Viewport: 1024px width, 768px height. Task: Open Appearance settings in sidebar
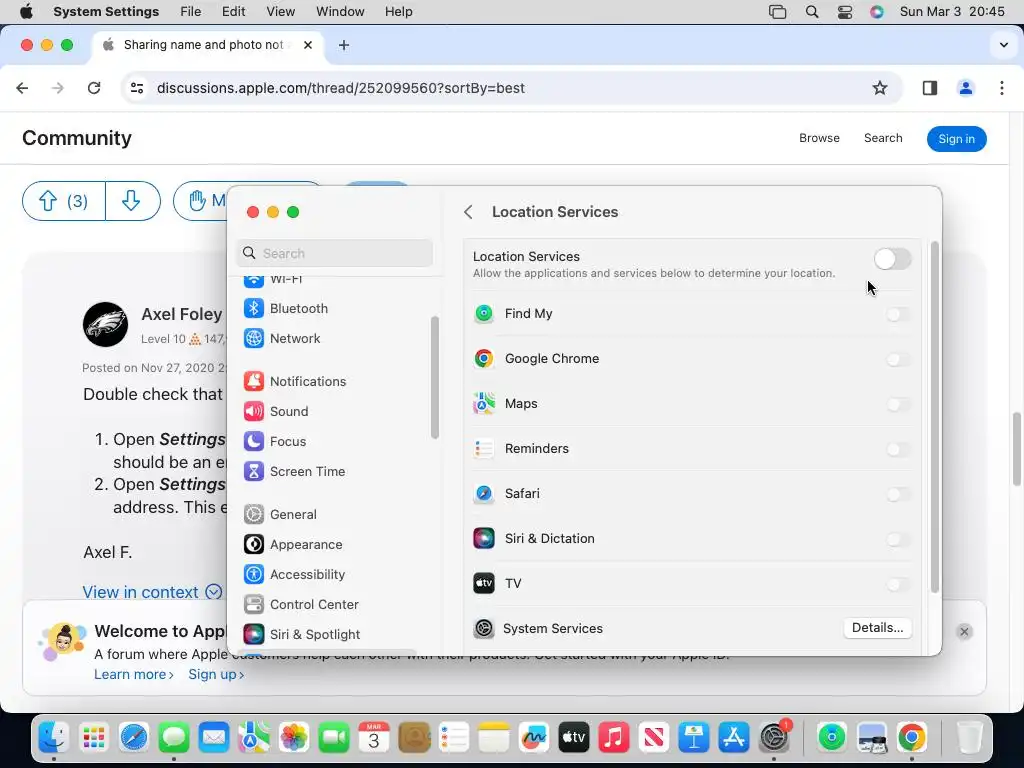293,545
